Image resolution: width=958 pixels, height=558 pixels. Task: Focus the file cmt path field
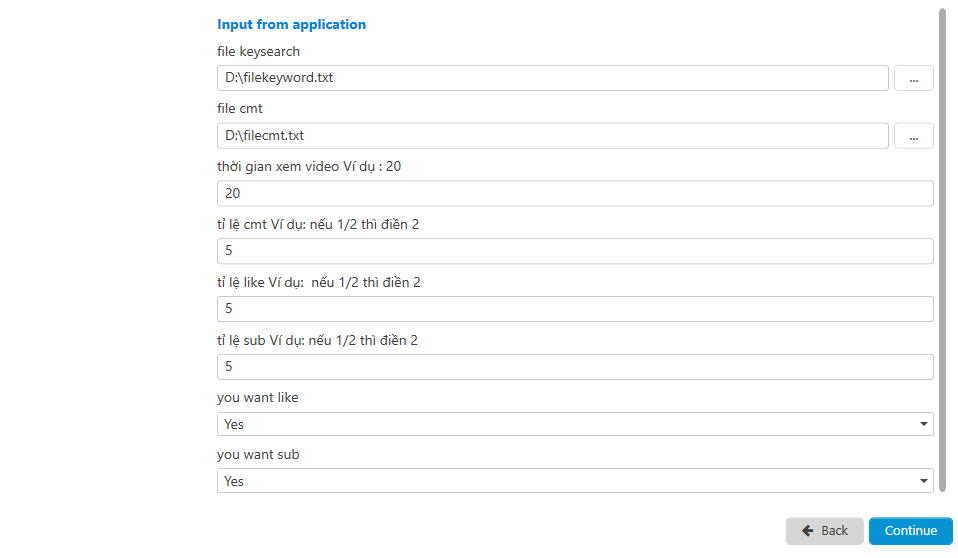pyautogui.click(x=552, y=135)
